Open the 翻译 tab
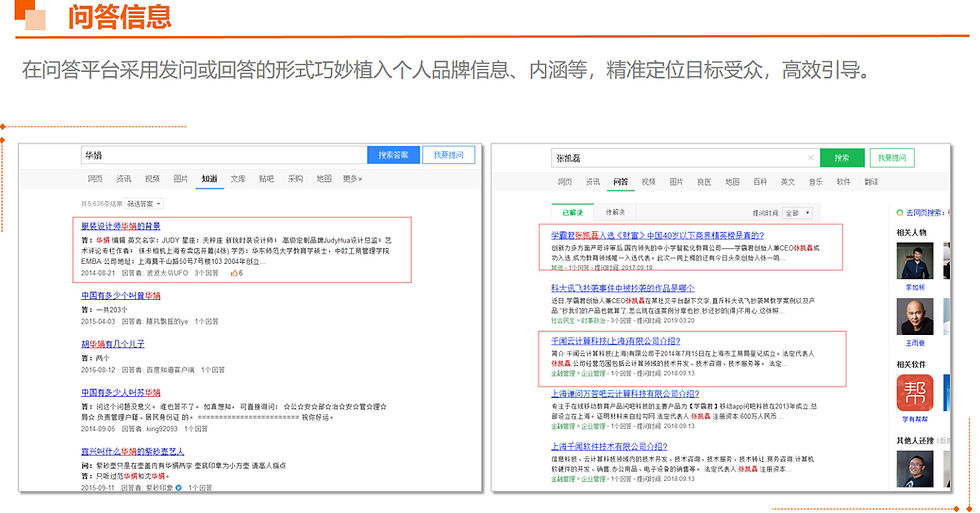Image resolution: width=980 pixels, height=513 pixels. 871,182
